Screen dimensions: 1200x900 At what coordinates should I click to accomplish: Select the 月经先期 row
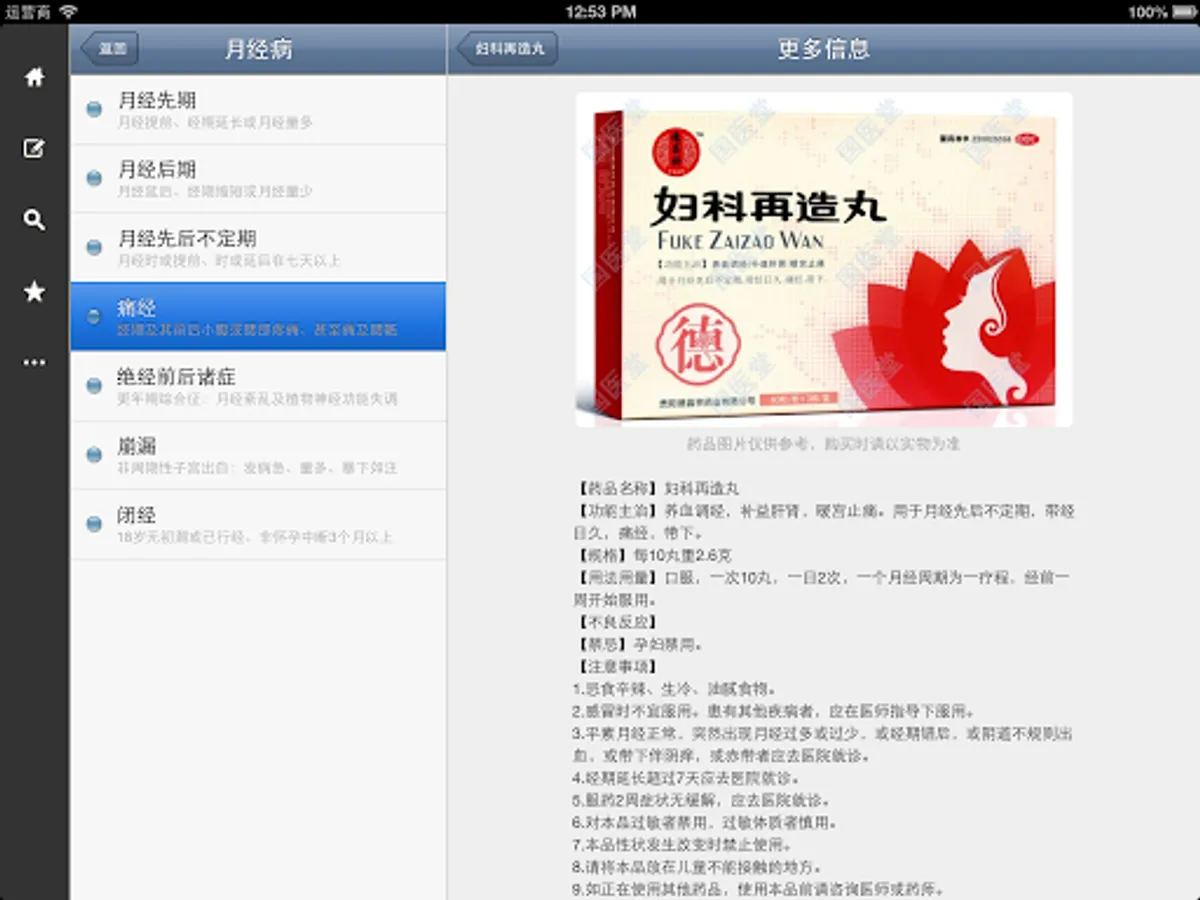(x=258, y=109)
